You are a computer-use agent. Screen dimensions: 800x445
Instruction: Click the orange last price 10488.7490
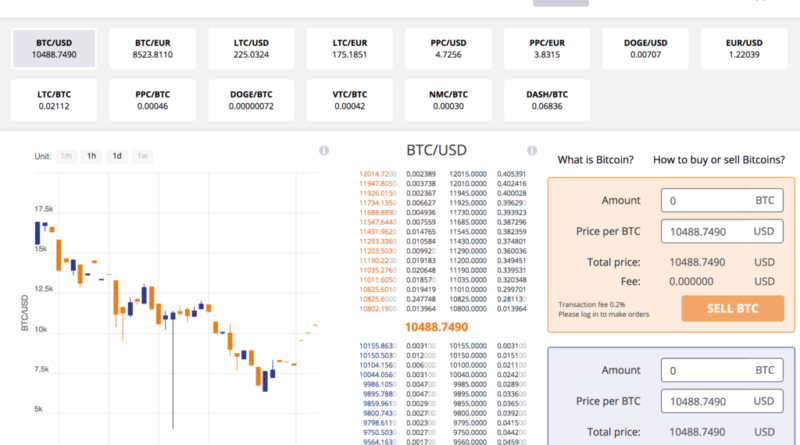click(x=436, y=327)
